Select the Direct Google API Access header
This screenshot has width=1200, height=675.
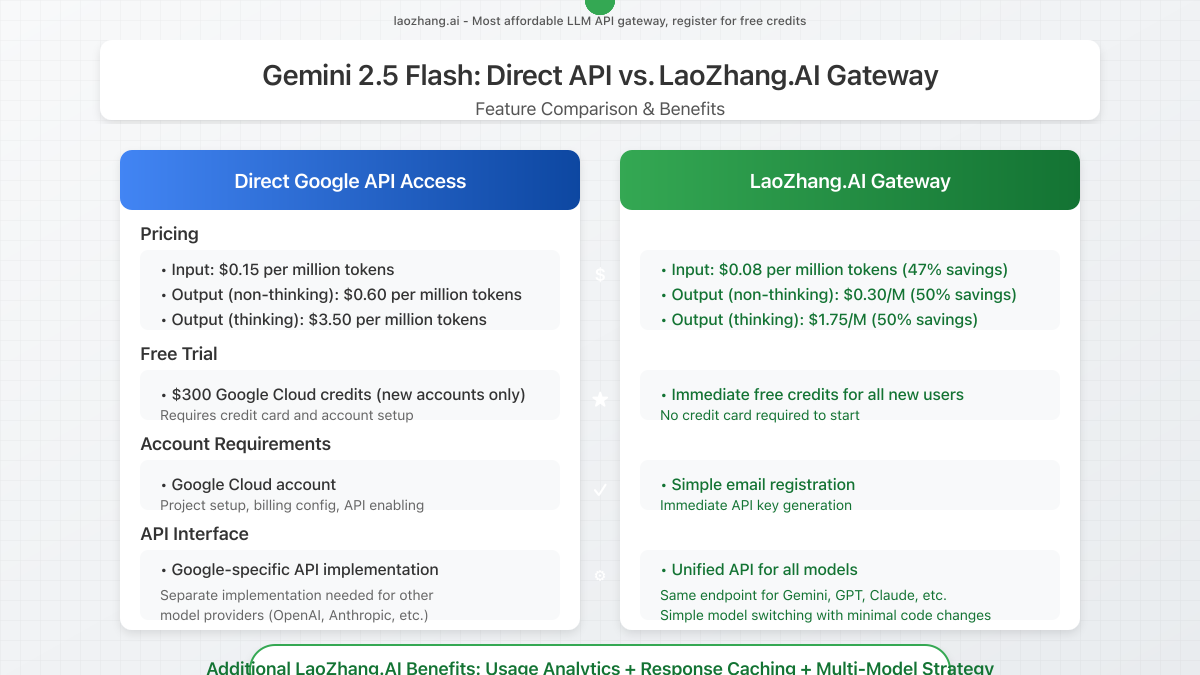(x=350, y=180)
